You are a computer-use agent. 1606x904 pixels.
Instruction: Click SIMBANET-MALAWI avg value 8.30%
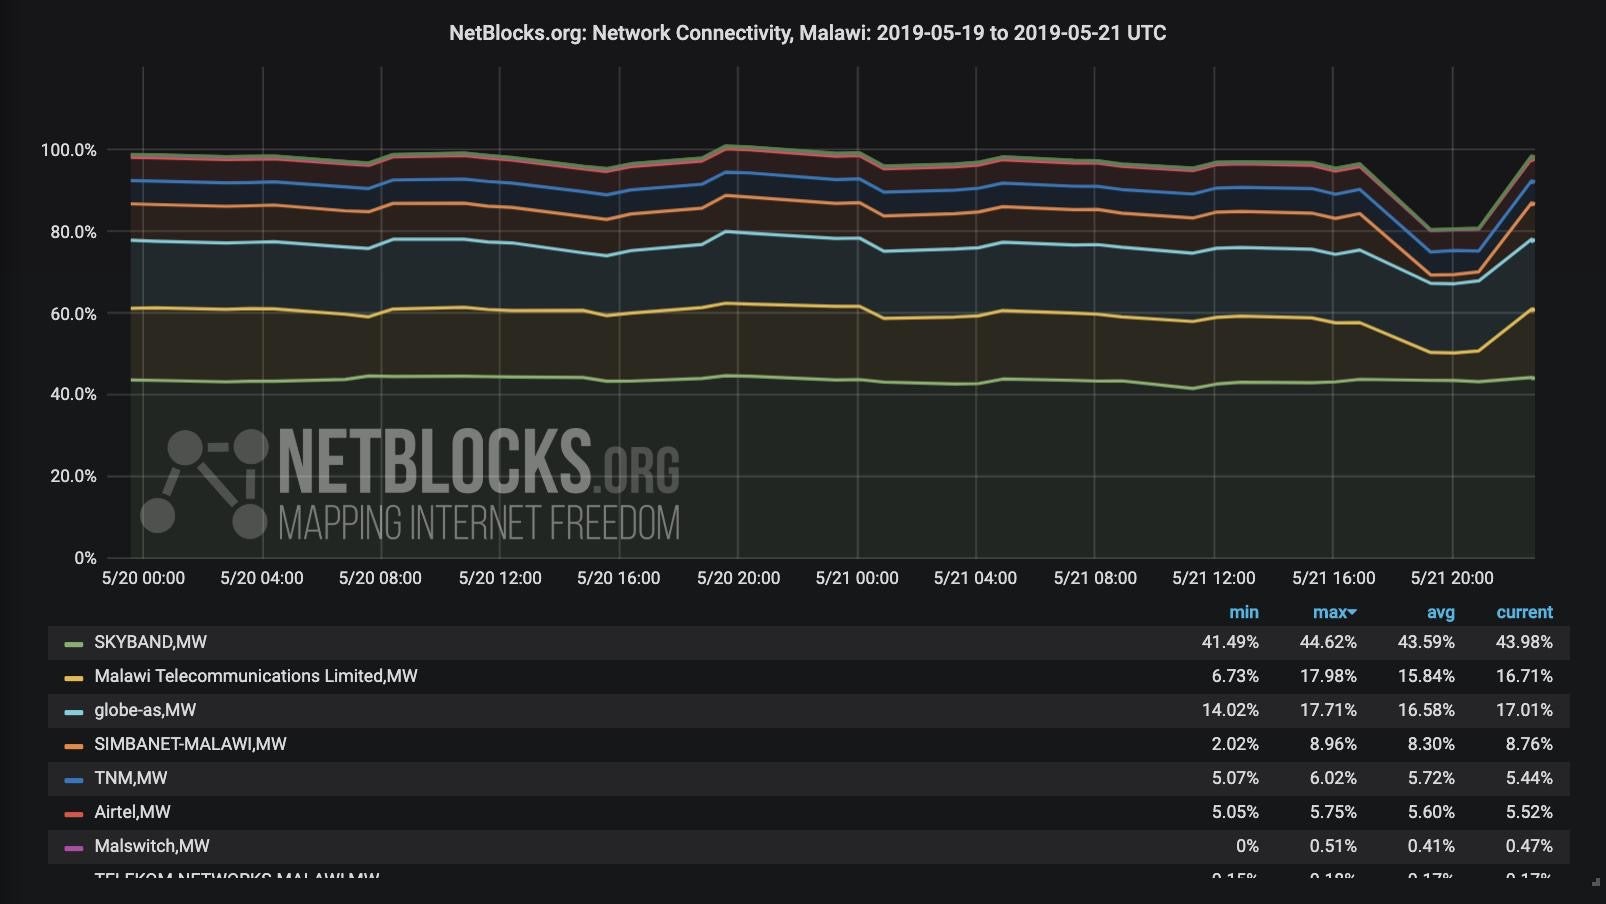pyautogui.click(x=1431, y=744)
